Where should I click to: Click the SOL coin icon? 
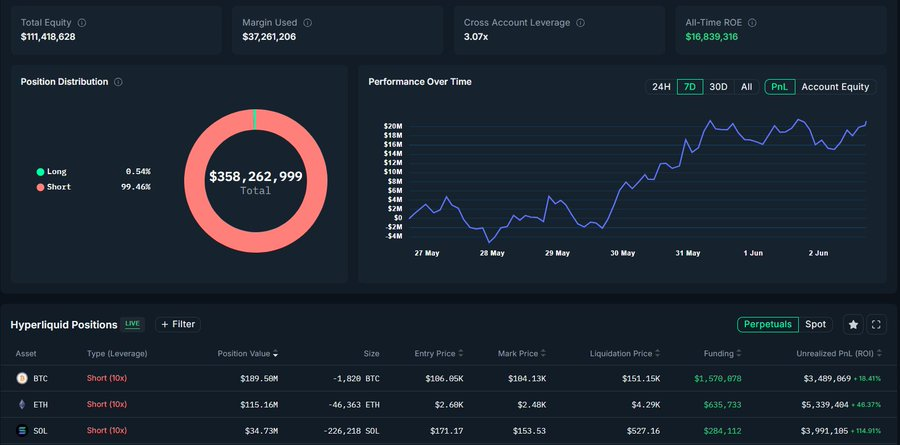tap(22, 430)
